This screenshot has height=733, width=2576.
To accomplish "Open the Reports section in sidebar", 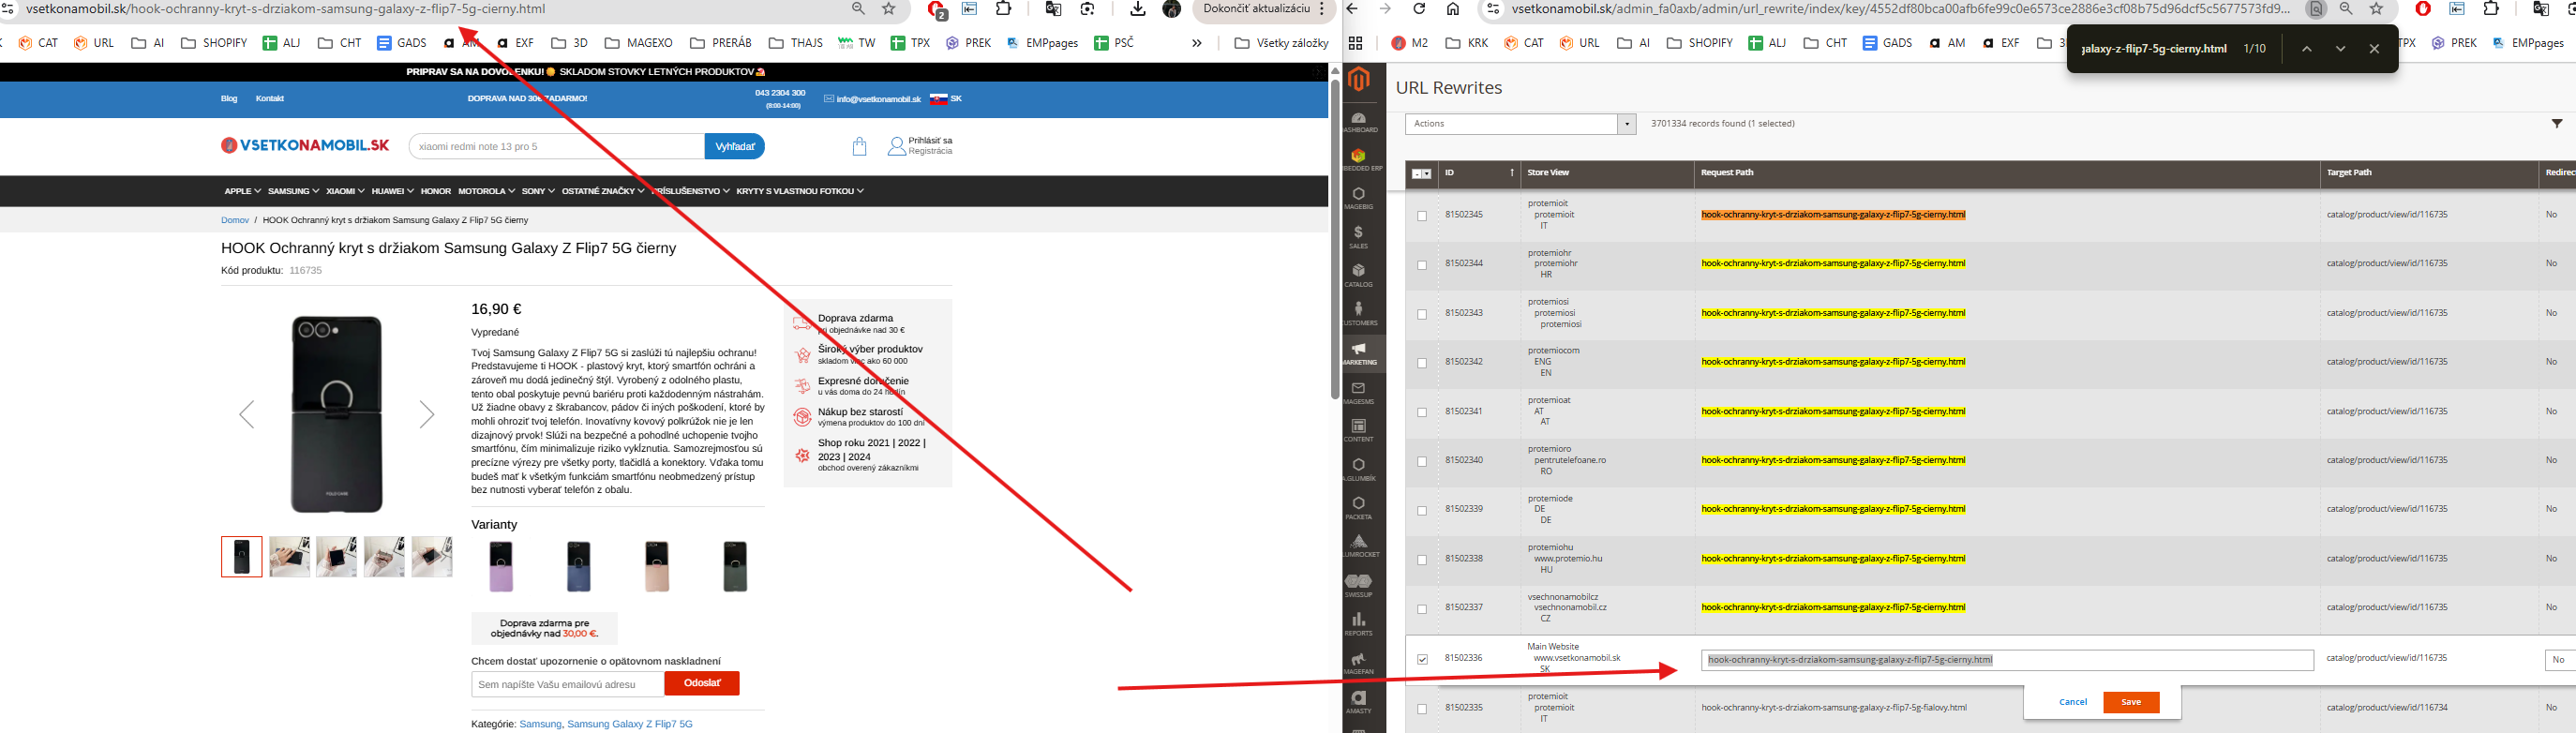I will pos(1358,624).
